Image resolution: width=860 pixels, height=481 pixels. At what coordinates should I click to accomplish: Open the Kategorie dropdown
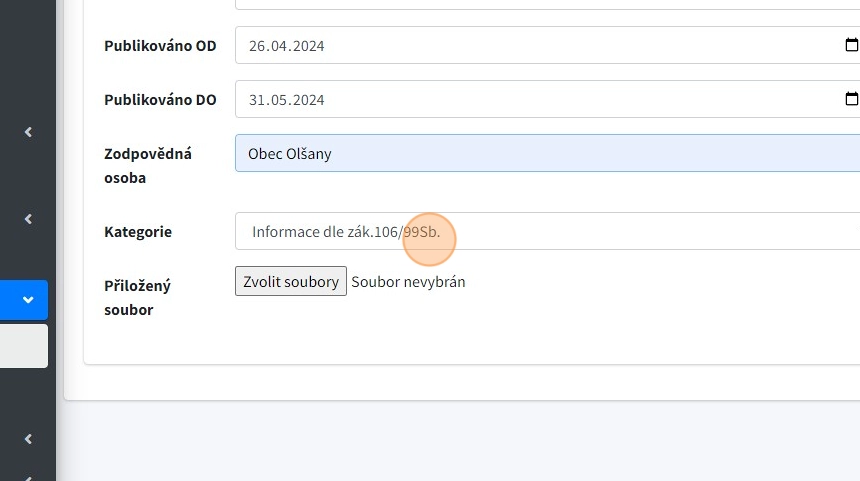point(547,231)
